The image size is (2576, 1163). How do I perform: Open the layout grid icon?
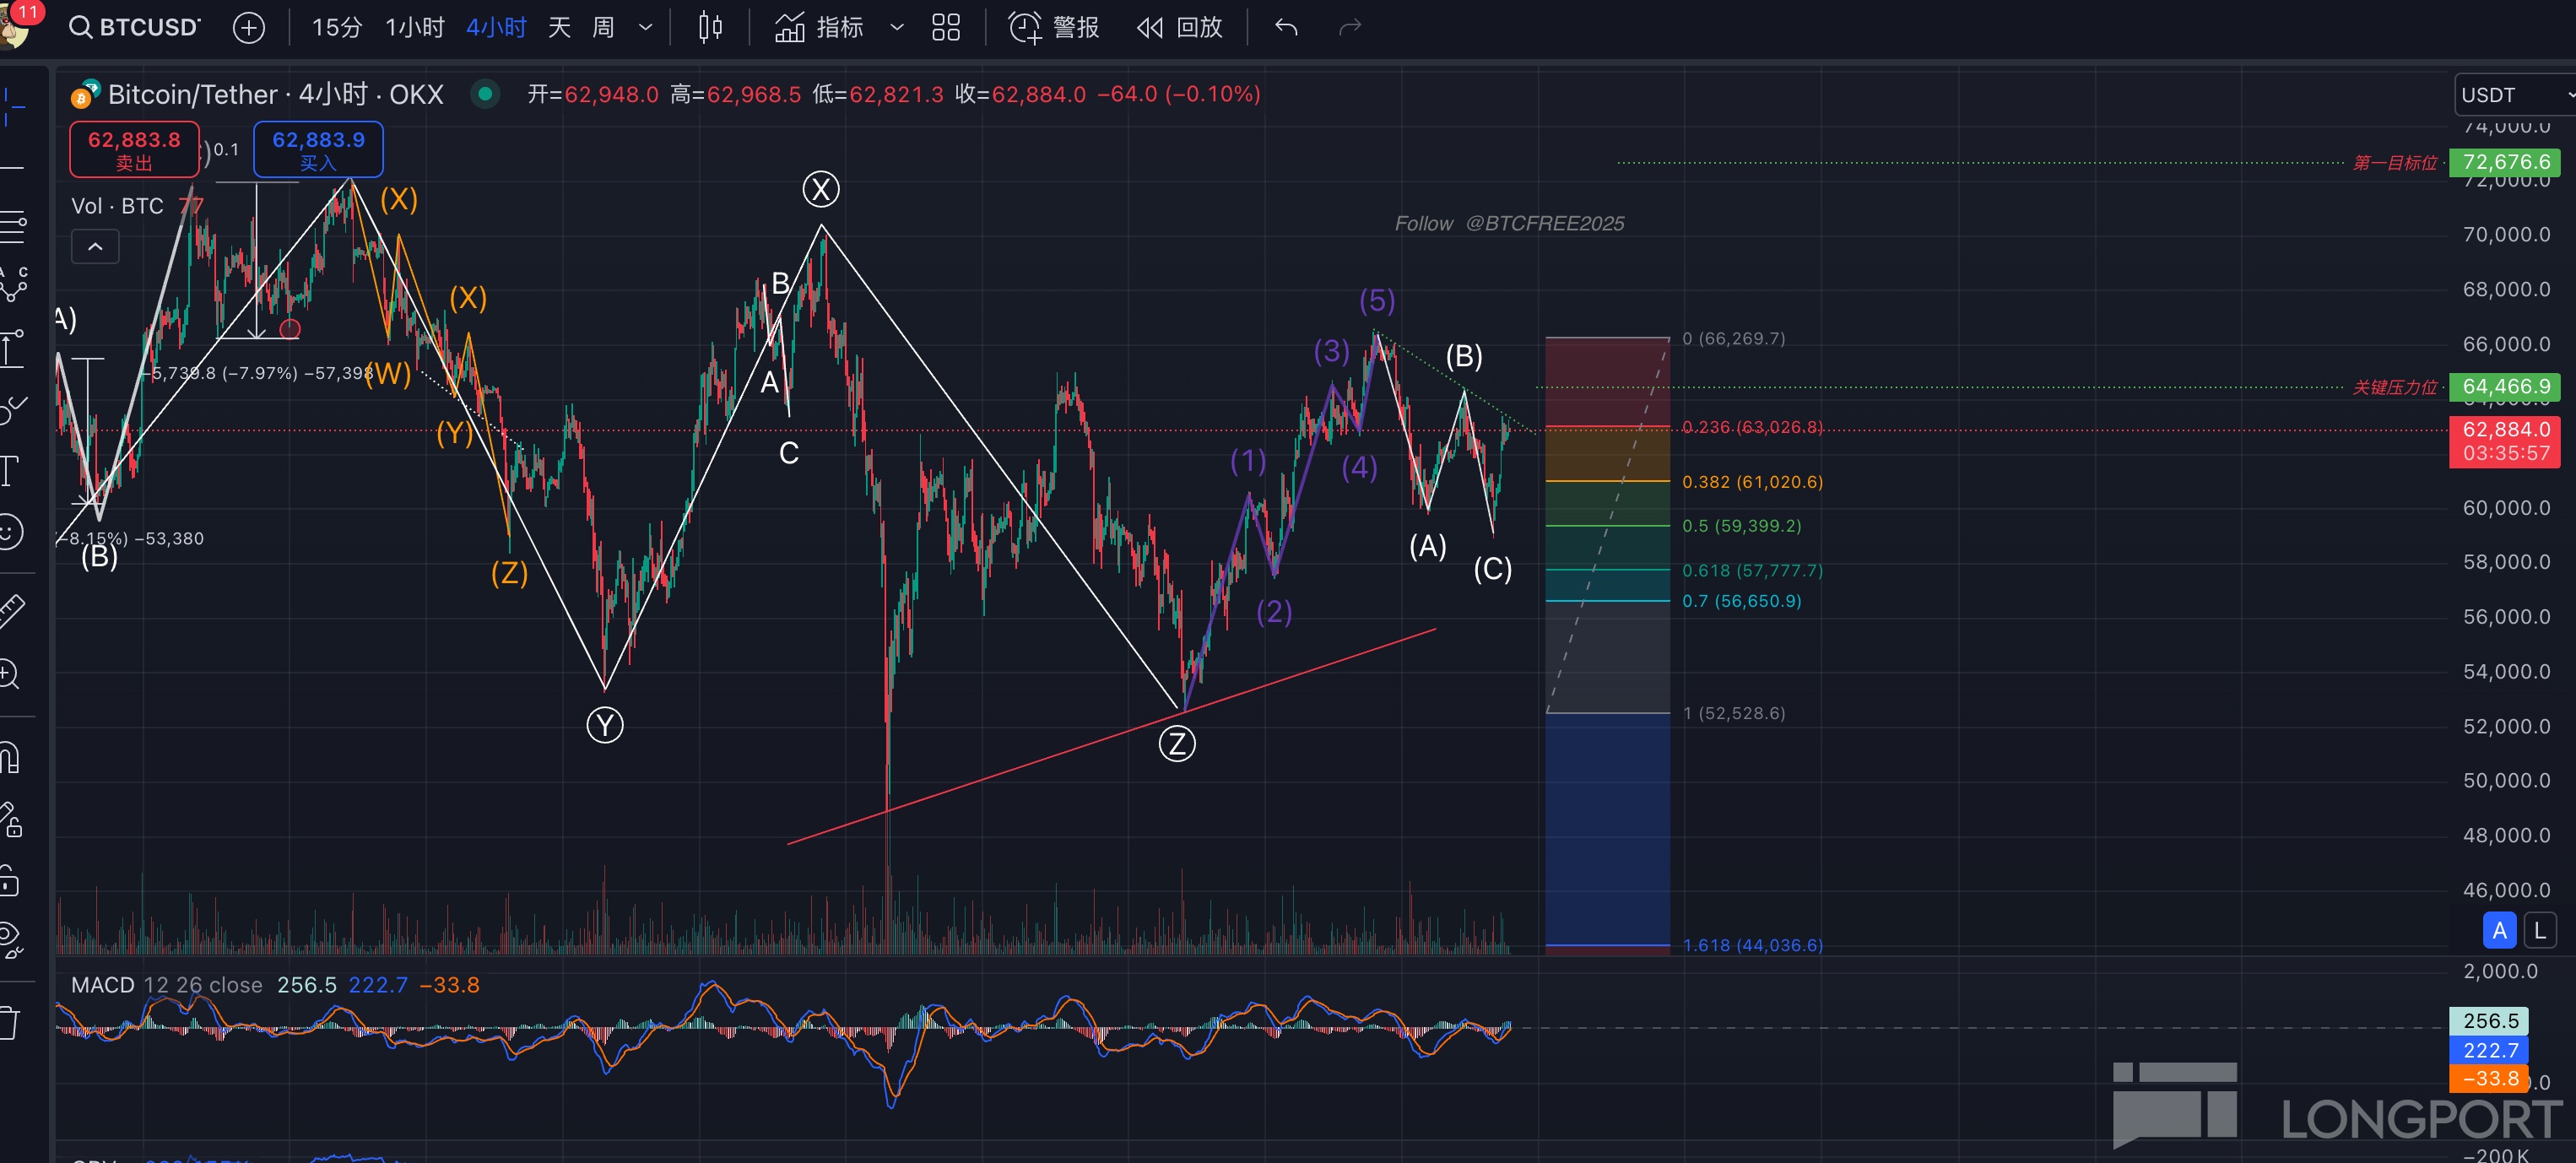click(x=945, y=28)
